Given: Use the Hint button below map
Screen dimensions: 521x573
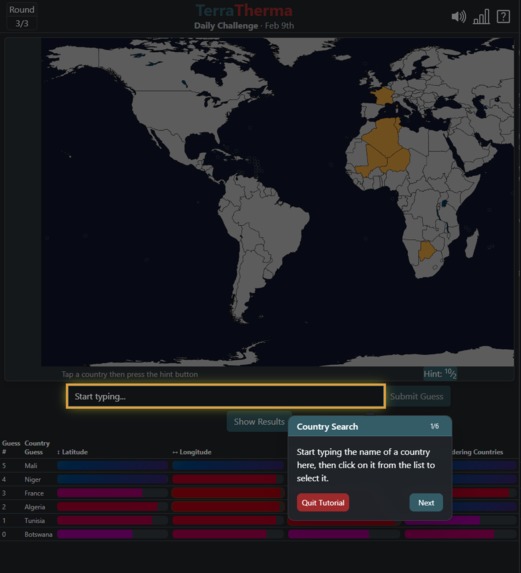Looking at the screenshot, I should 440,374.
